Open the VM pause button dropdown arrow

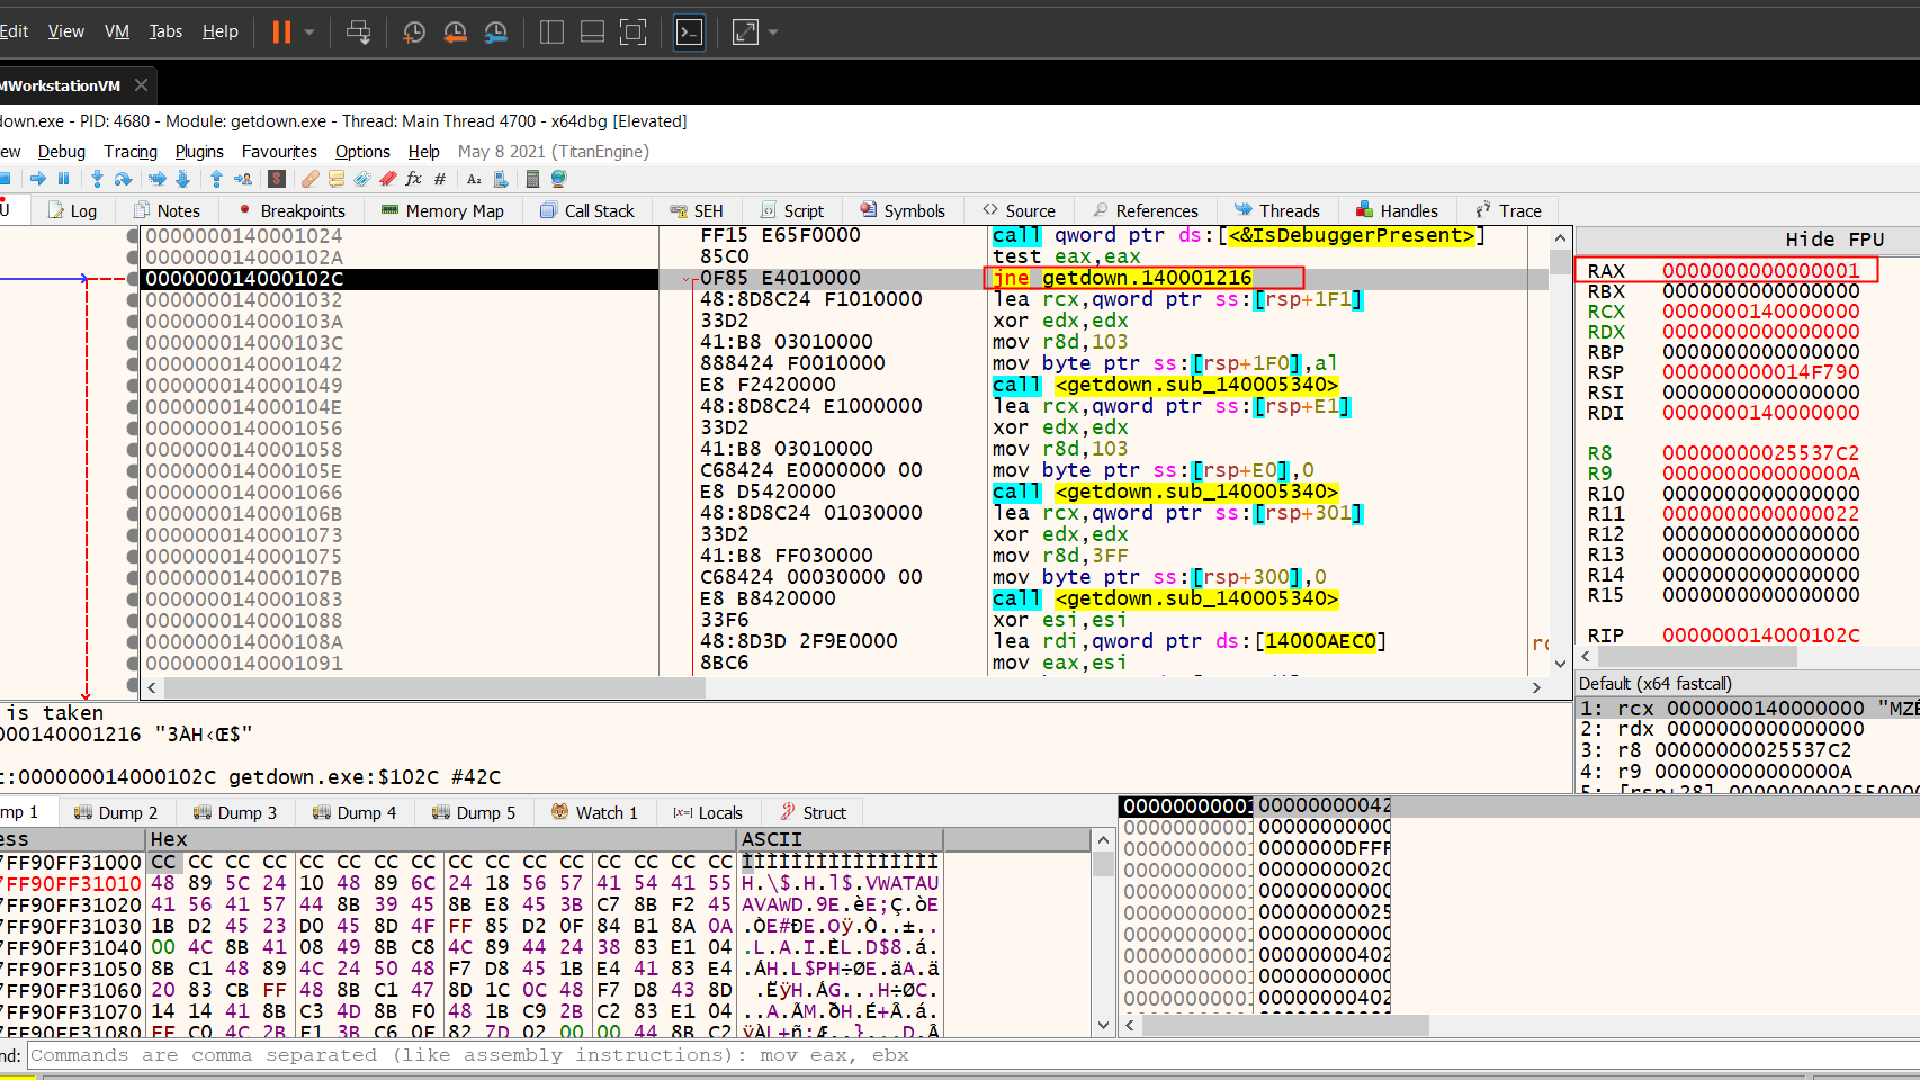[310, 32]
